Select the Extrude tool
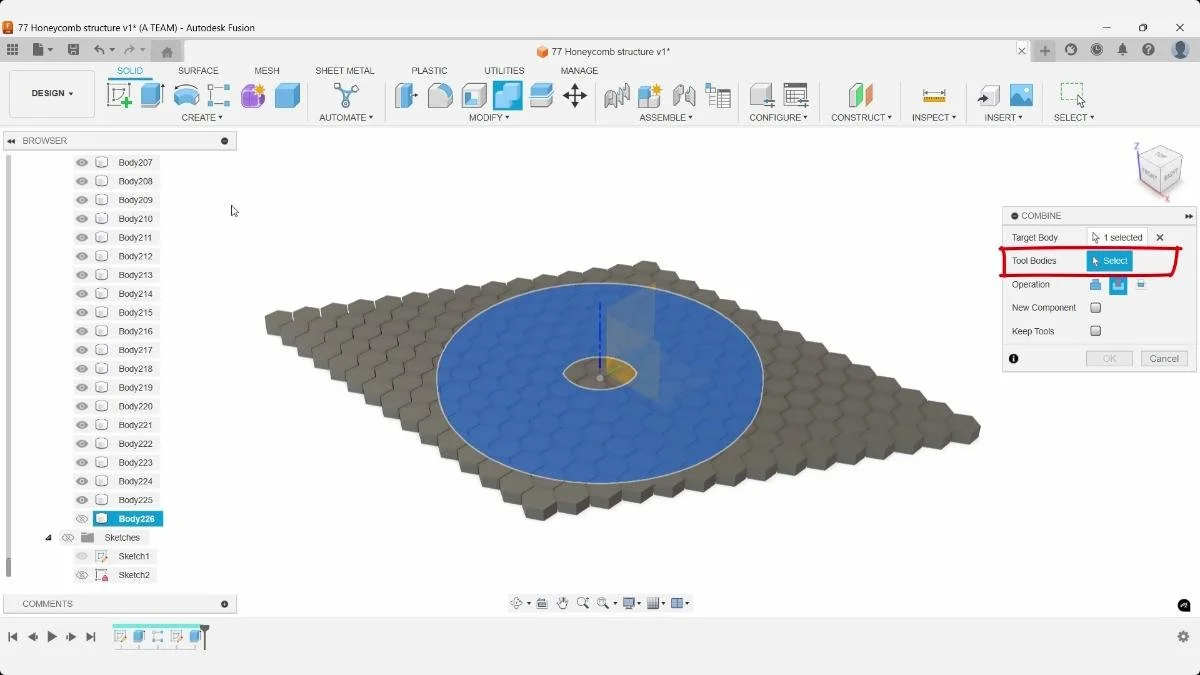This screenshot has width=1200, height=675. 152,95
